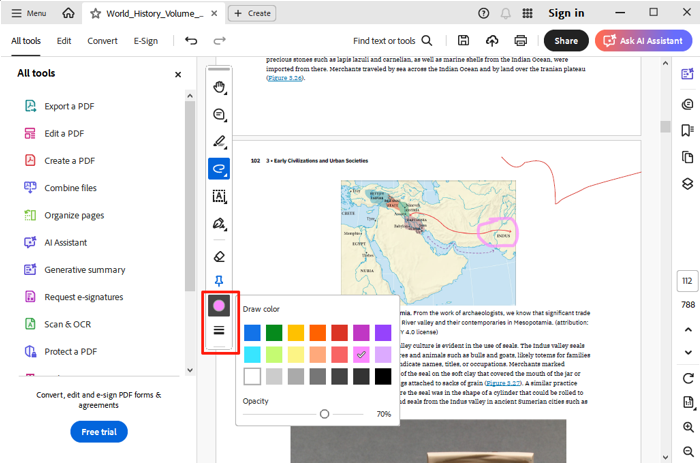Choose the cyan draw color swatch
This screenshot has width=700, height=463.
click(252, 355)
